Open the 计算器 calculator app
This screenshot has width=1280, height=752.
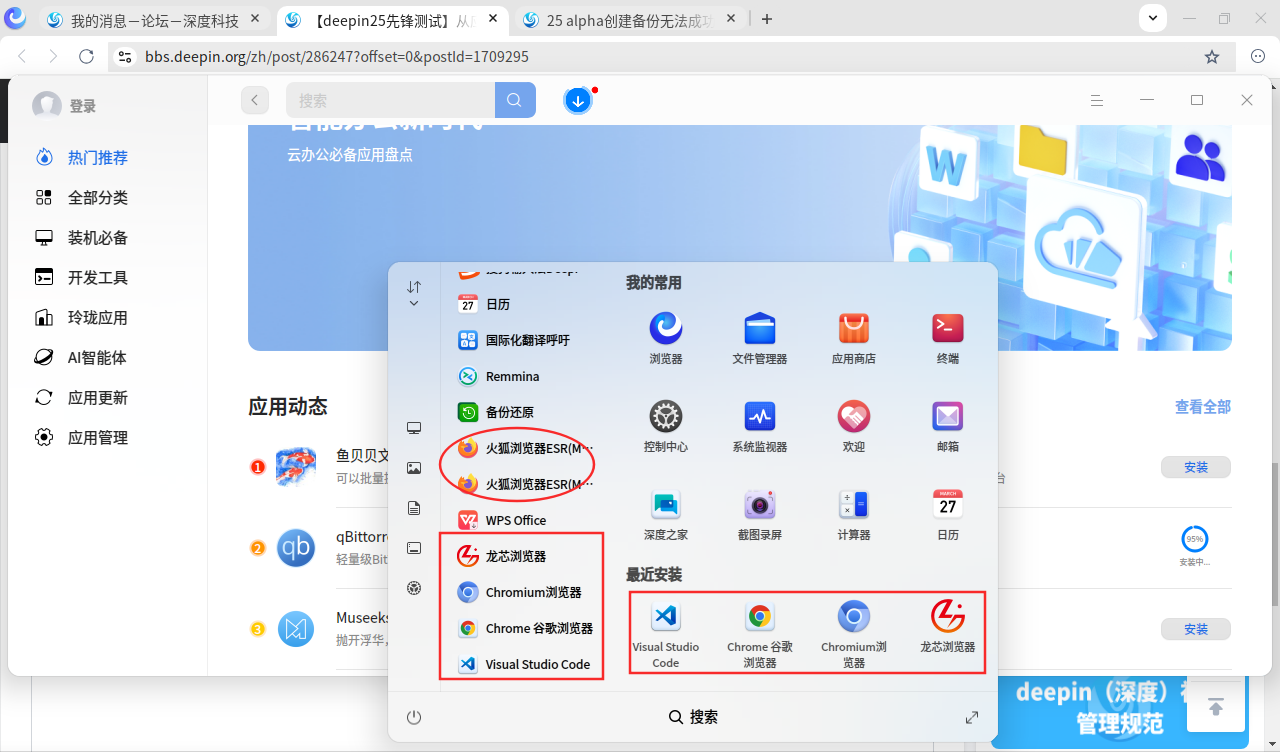(x=854, y=504)
